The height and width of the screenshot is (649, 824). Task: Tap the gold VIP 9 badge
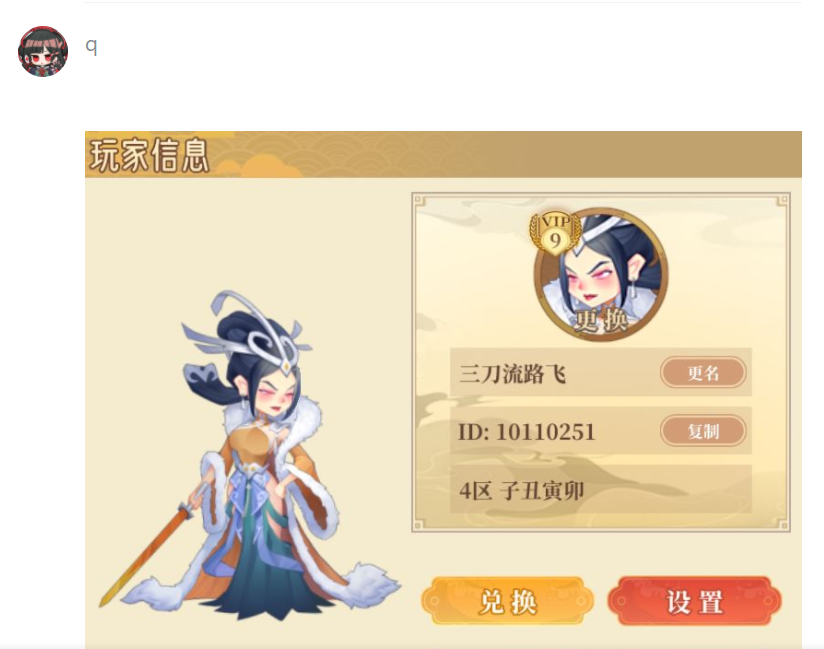pos(555,234)
